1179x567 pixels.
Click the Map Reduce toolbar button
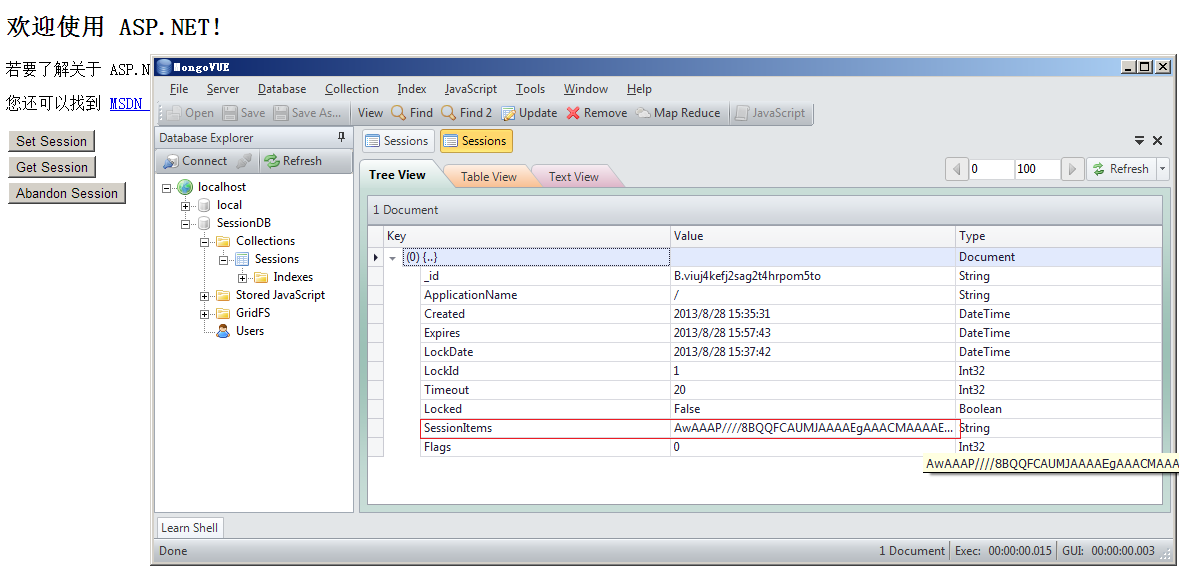click(678, 113)
